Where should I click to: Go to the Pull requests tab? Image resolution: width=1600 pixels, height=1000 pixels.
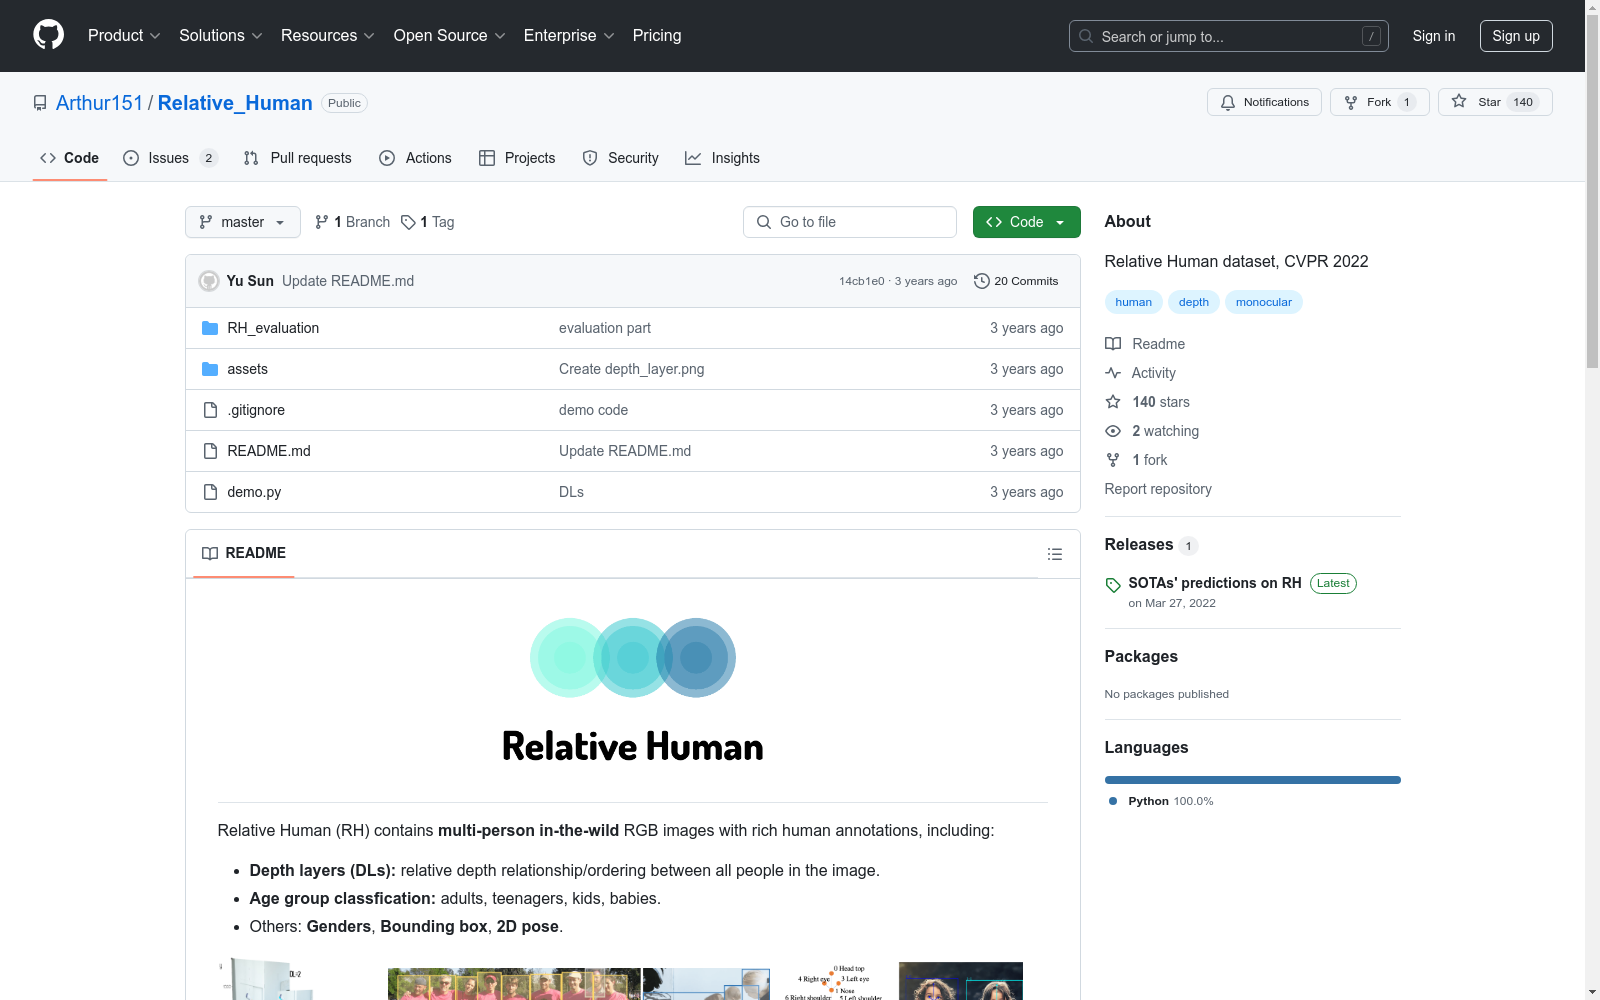click(x=298, y=158)
